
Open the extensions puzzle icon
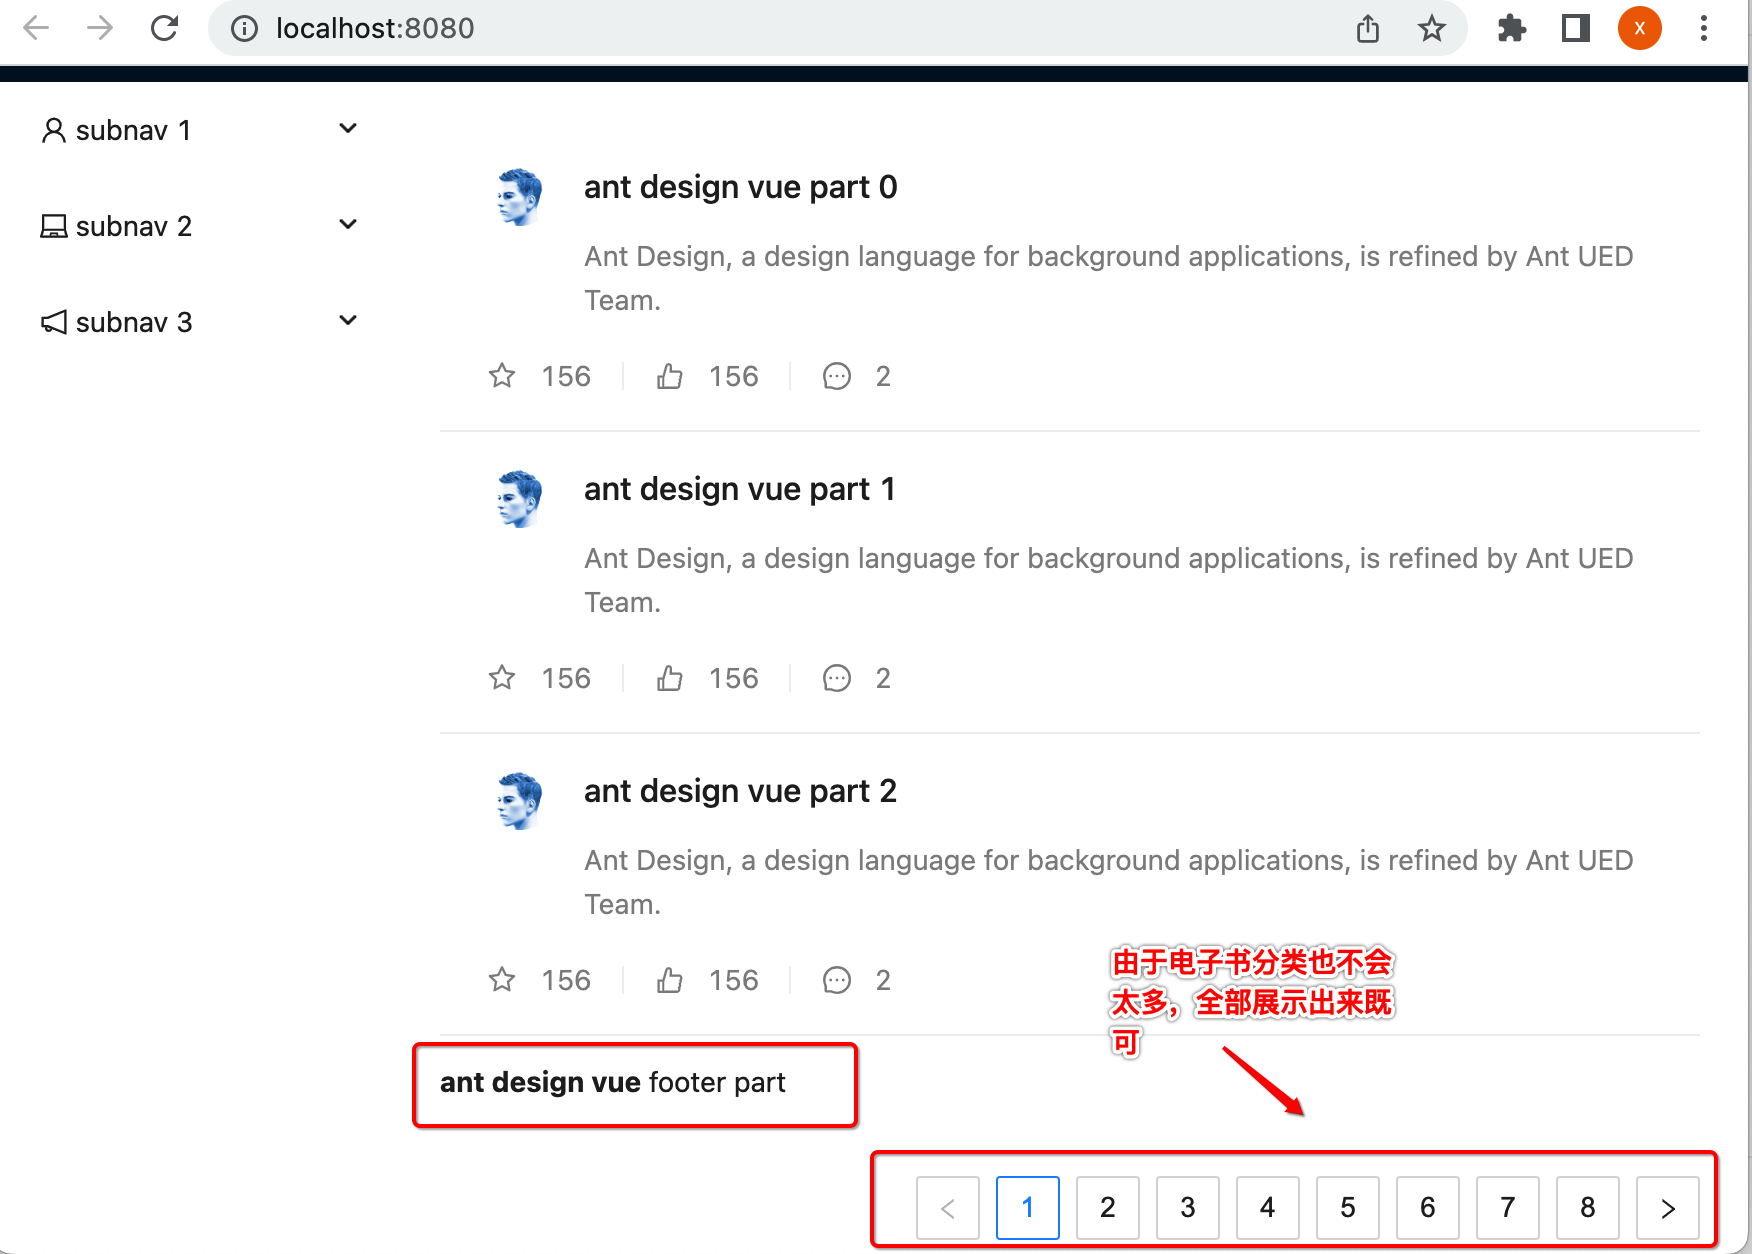[x=1512, y=28]
